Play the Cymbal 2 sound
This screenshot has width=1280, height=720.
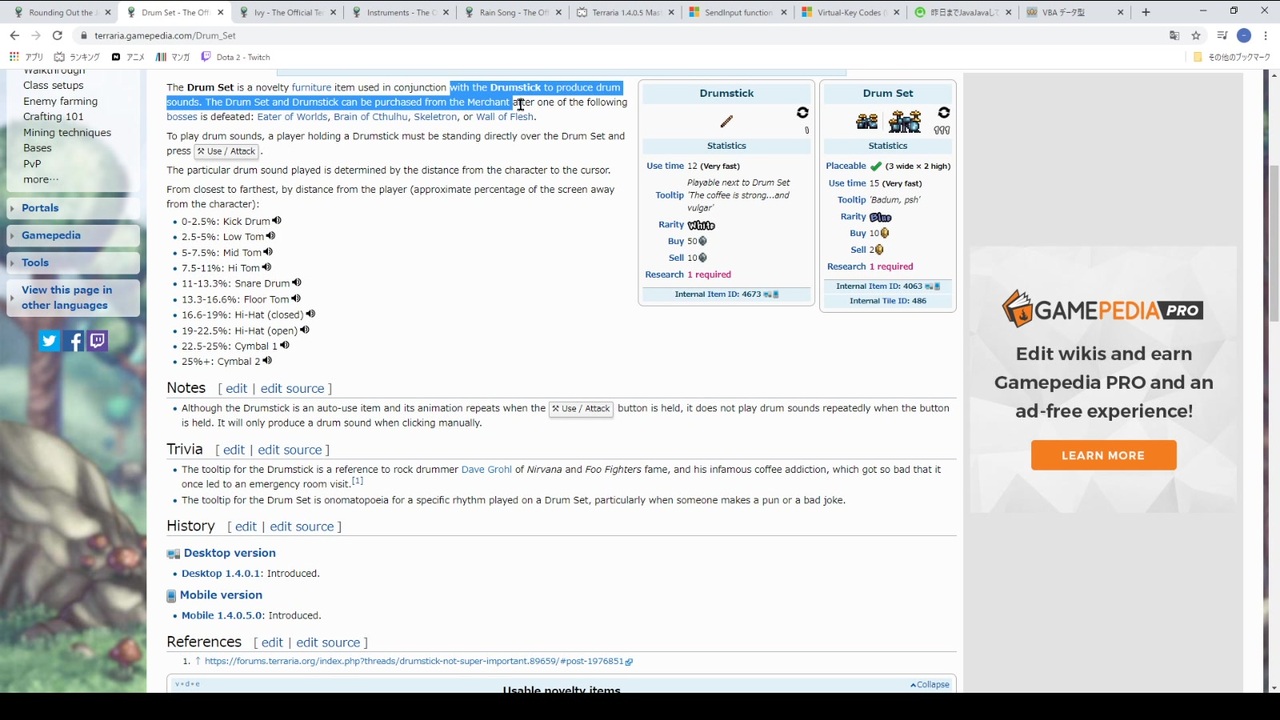pyautogui.click(x=267, y=361)
